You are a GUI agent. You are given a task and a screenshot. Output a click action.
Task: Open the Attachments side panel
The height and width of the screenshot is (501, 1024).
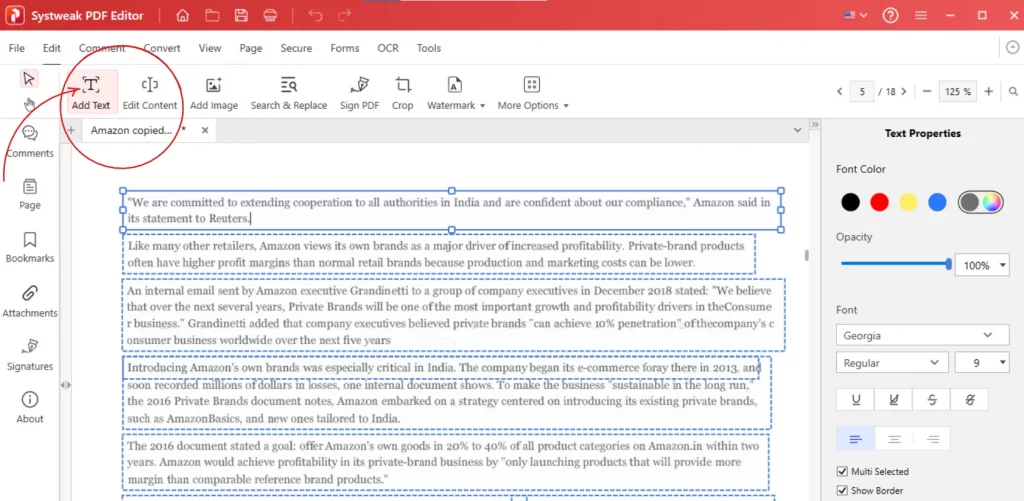pos(29,301)
